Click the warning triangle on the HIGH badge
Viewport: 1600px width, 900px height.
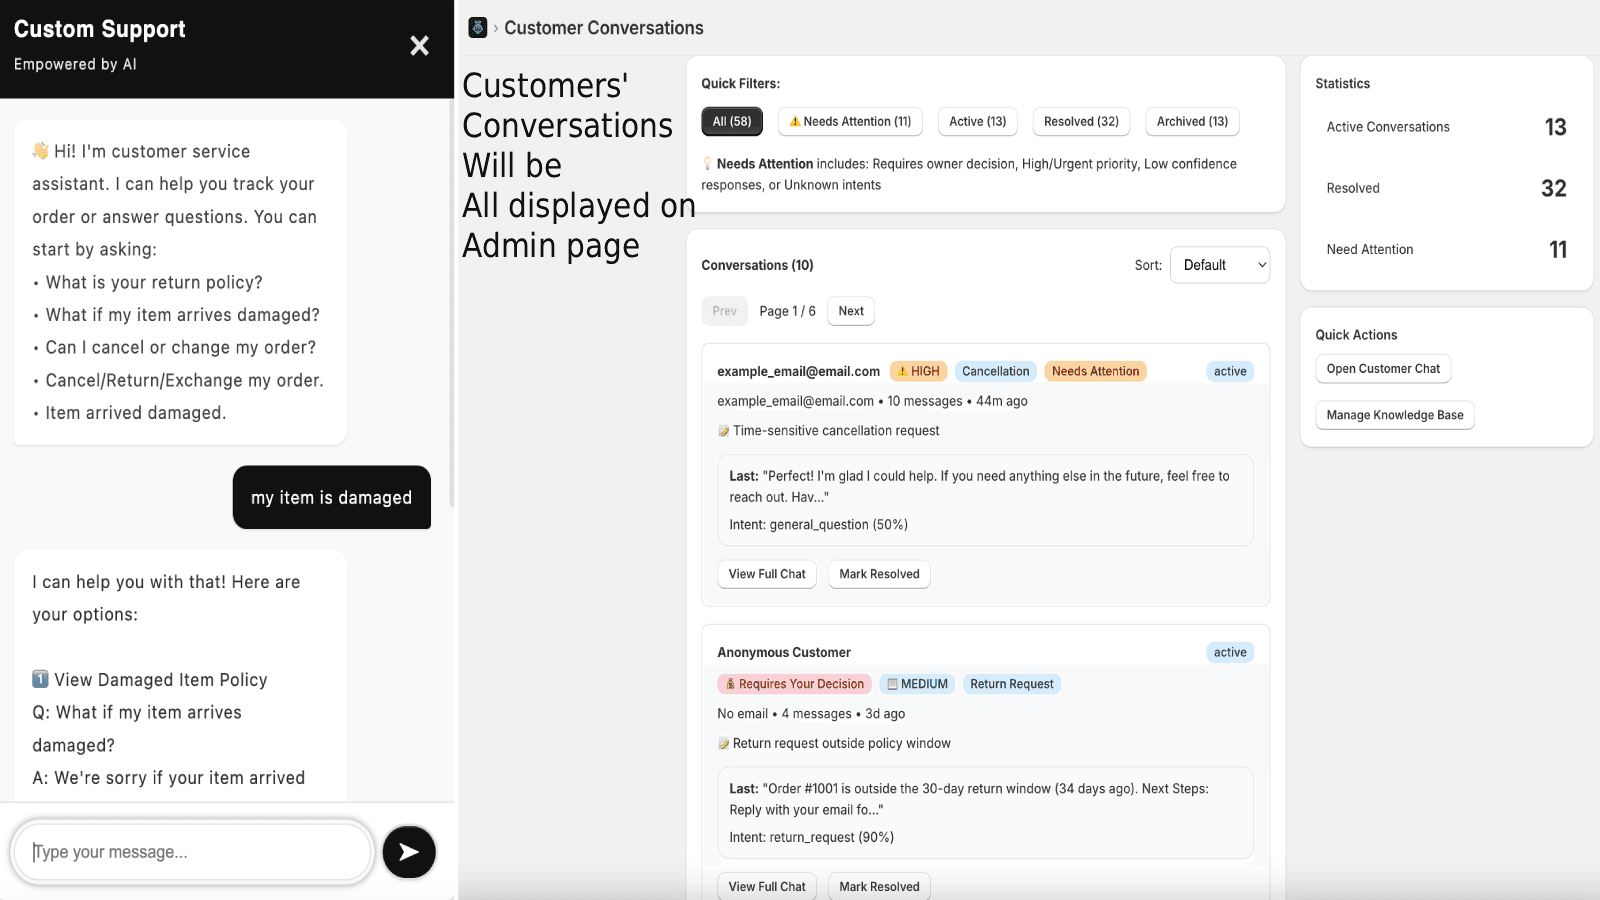click(x=904, y=370)
